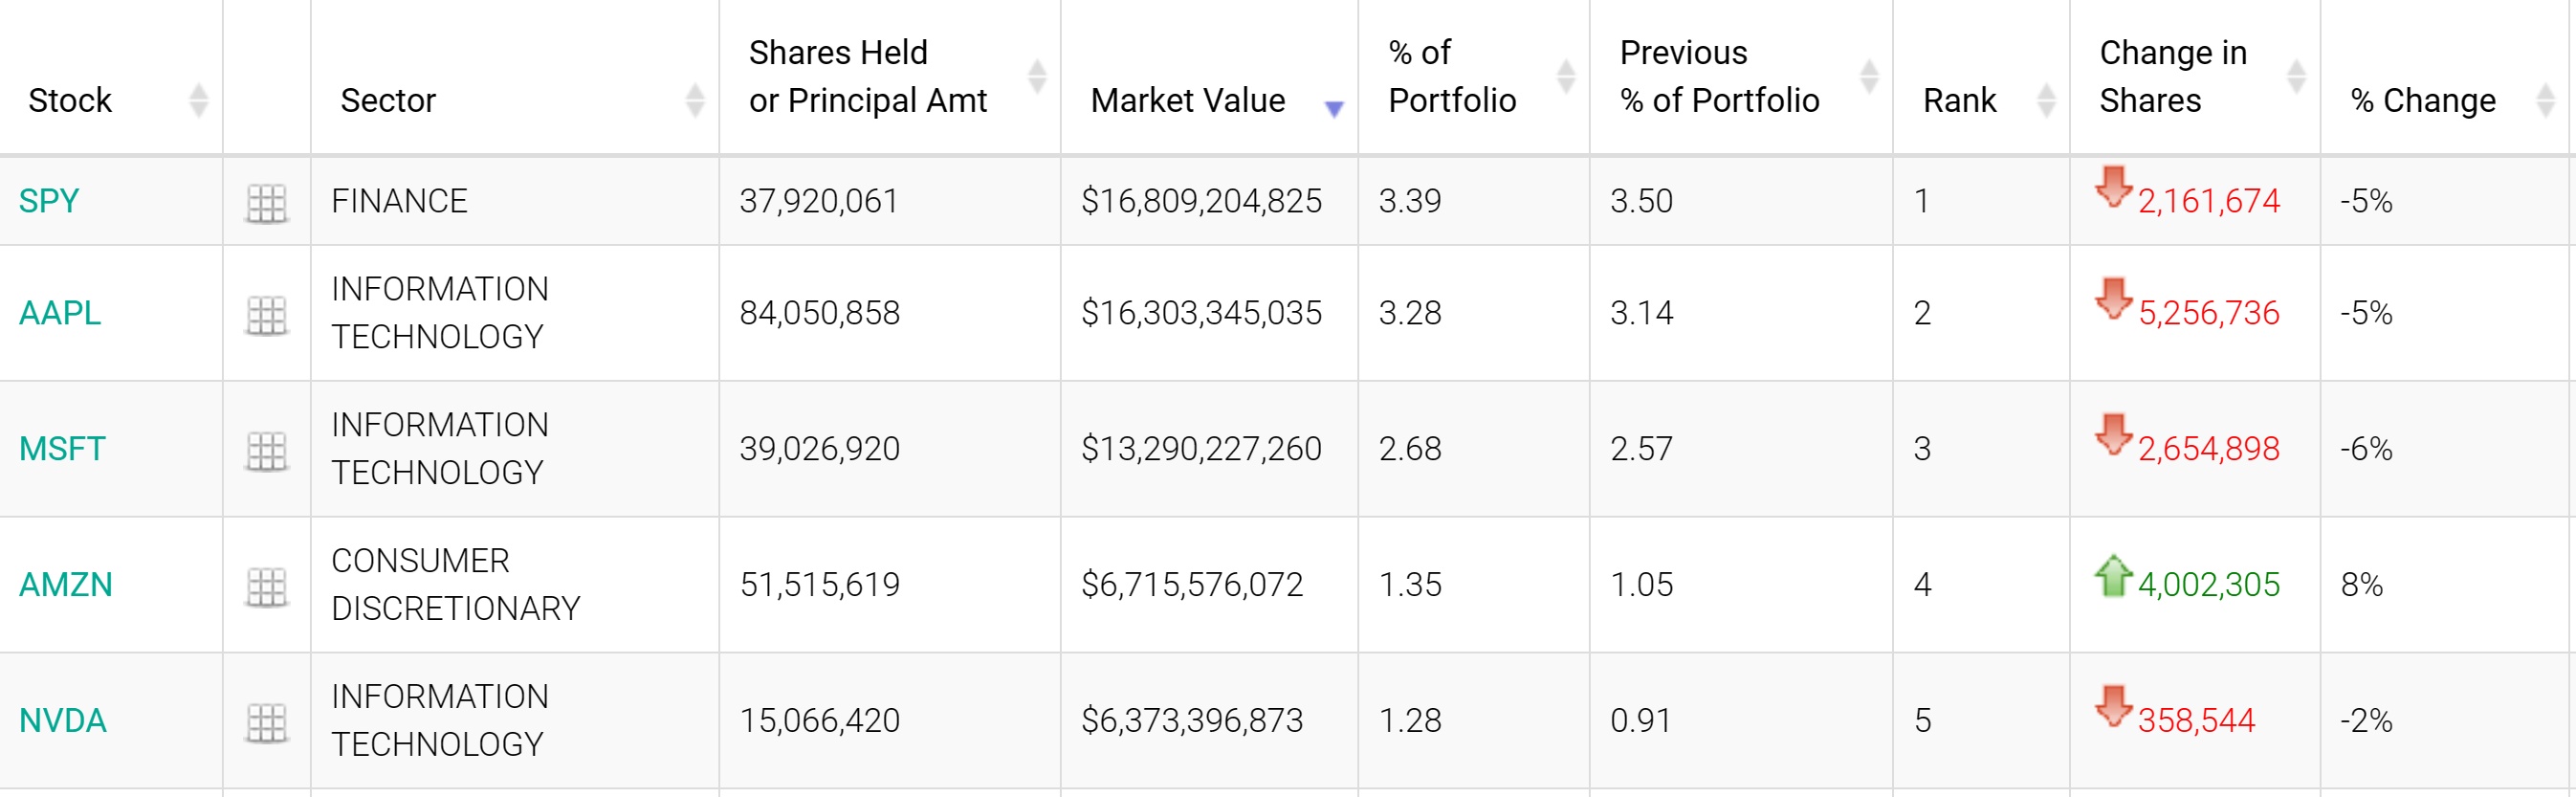Follow the MSFT ticker link
Screen dimensions: 2576x797
coord(62,449)
